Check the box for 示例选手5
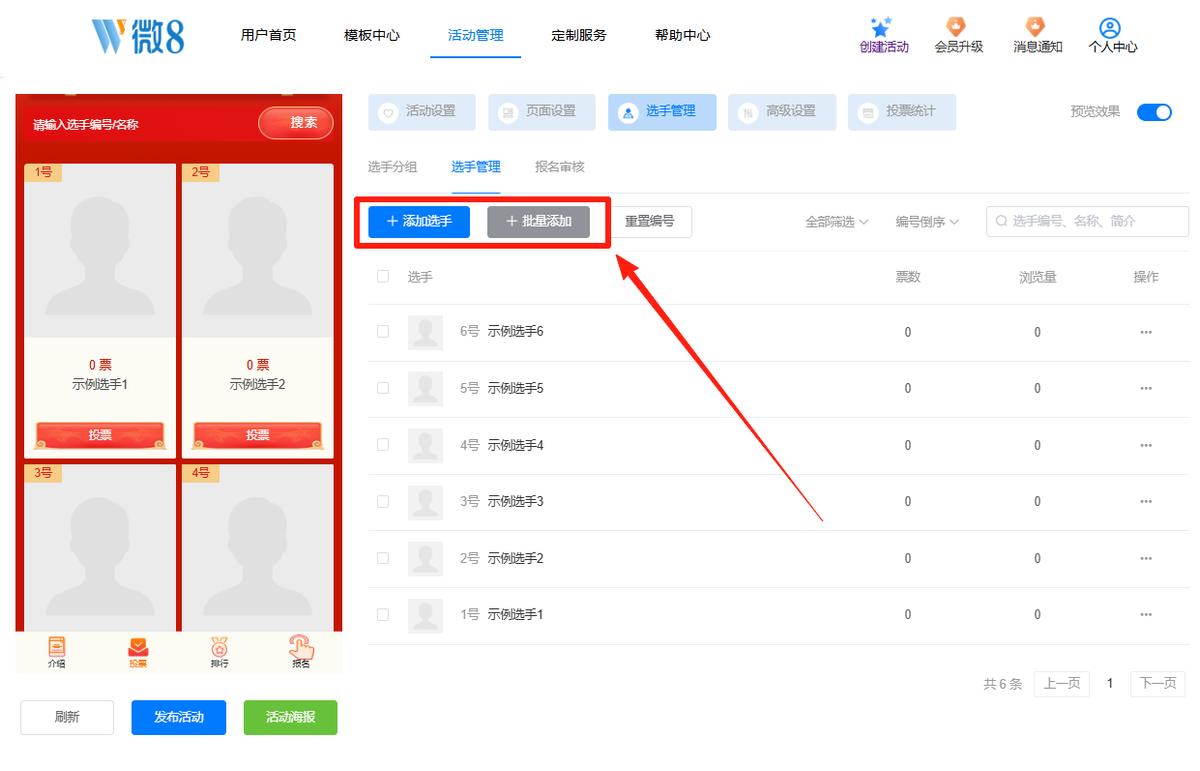Image resolution: width=1200 pixels, height=771 pixels. (x=383, y=388)
